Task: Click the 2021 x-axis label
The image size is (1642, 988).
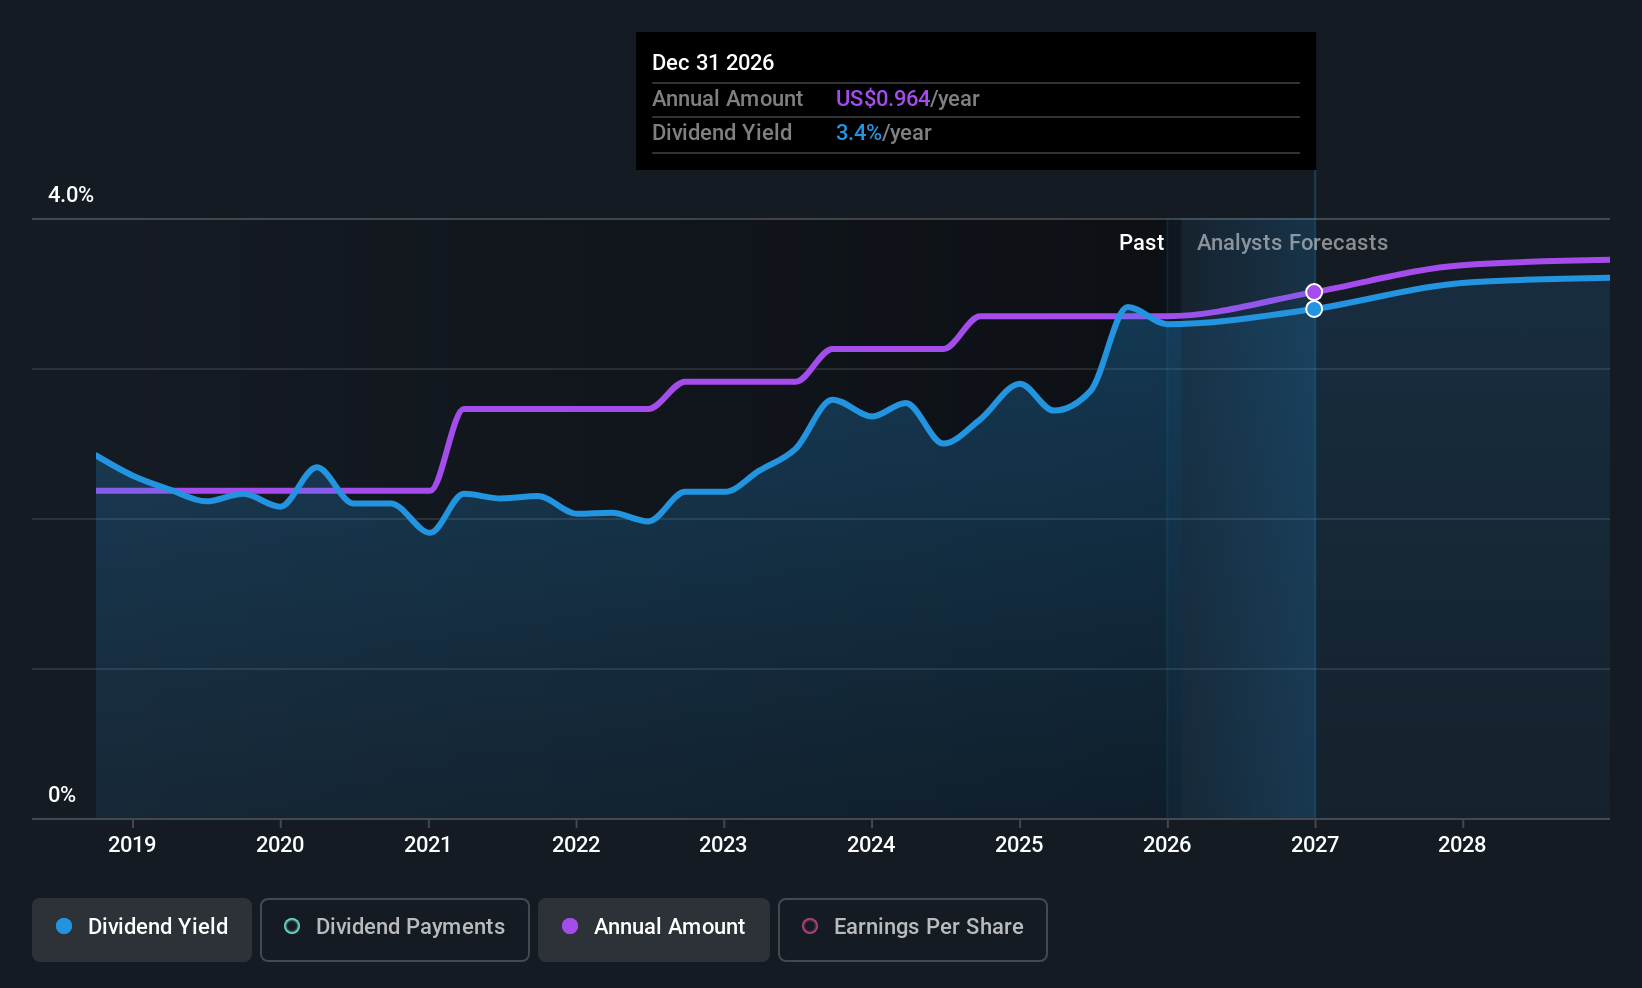Action: click(428, 845)
